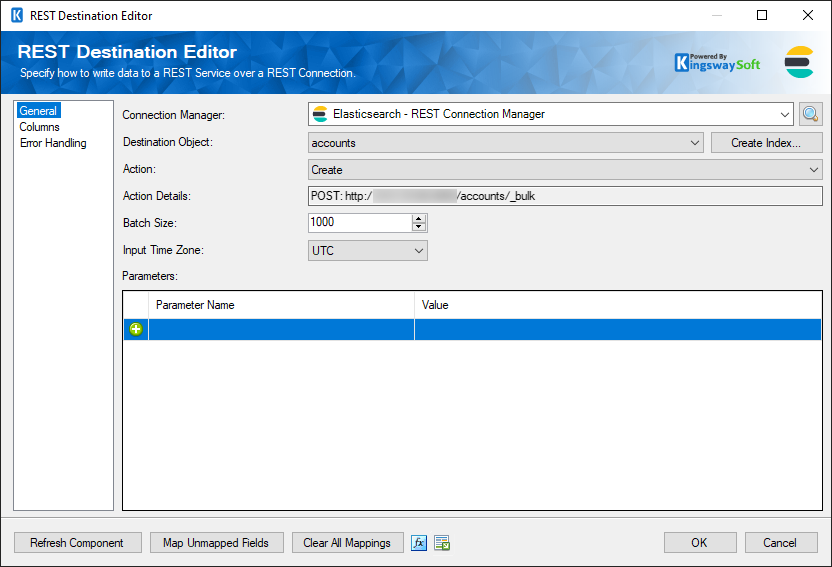This screenshot has height=567, width=832.
Task: Click the documentation table icon beside fx
Action: point(442,543)
